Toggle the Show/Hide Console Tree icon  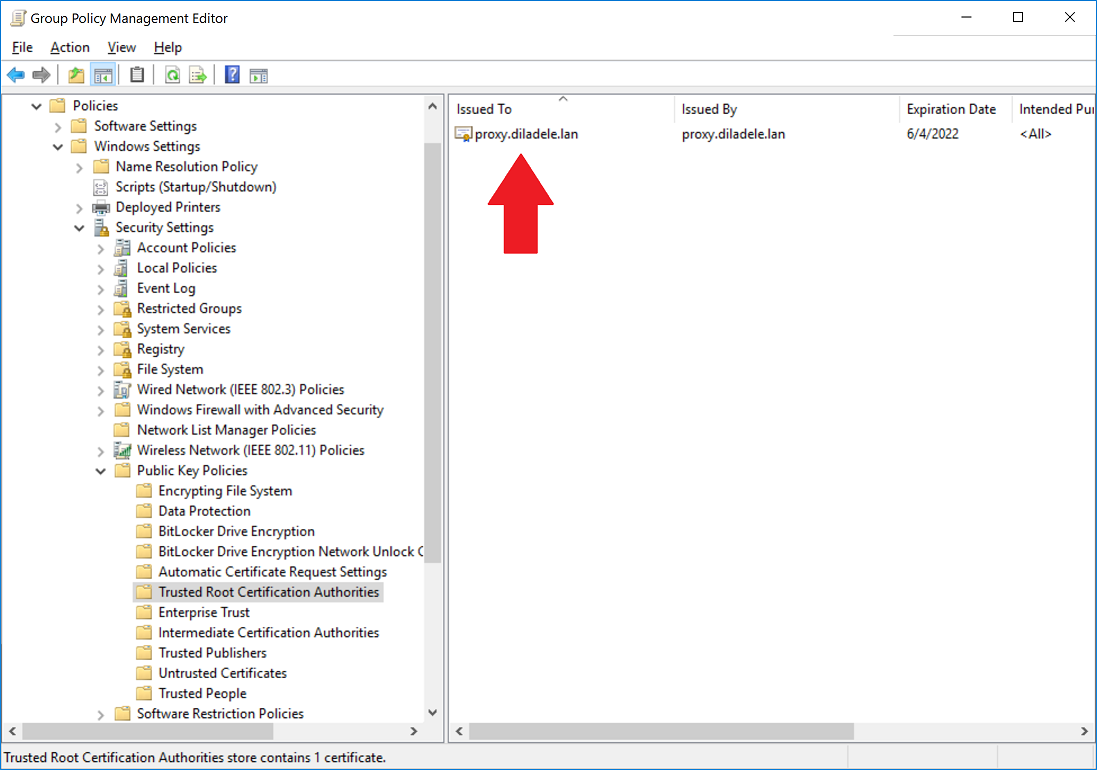pyautogui.click(x=103, y=75)
